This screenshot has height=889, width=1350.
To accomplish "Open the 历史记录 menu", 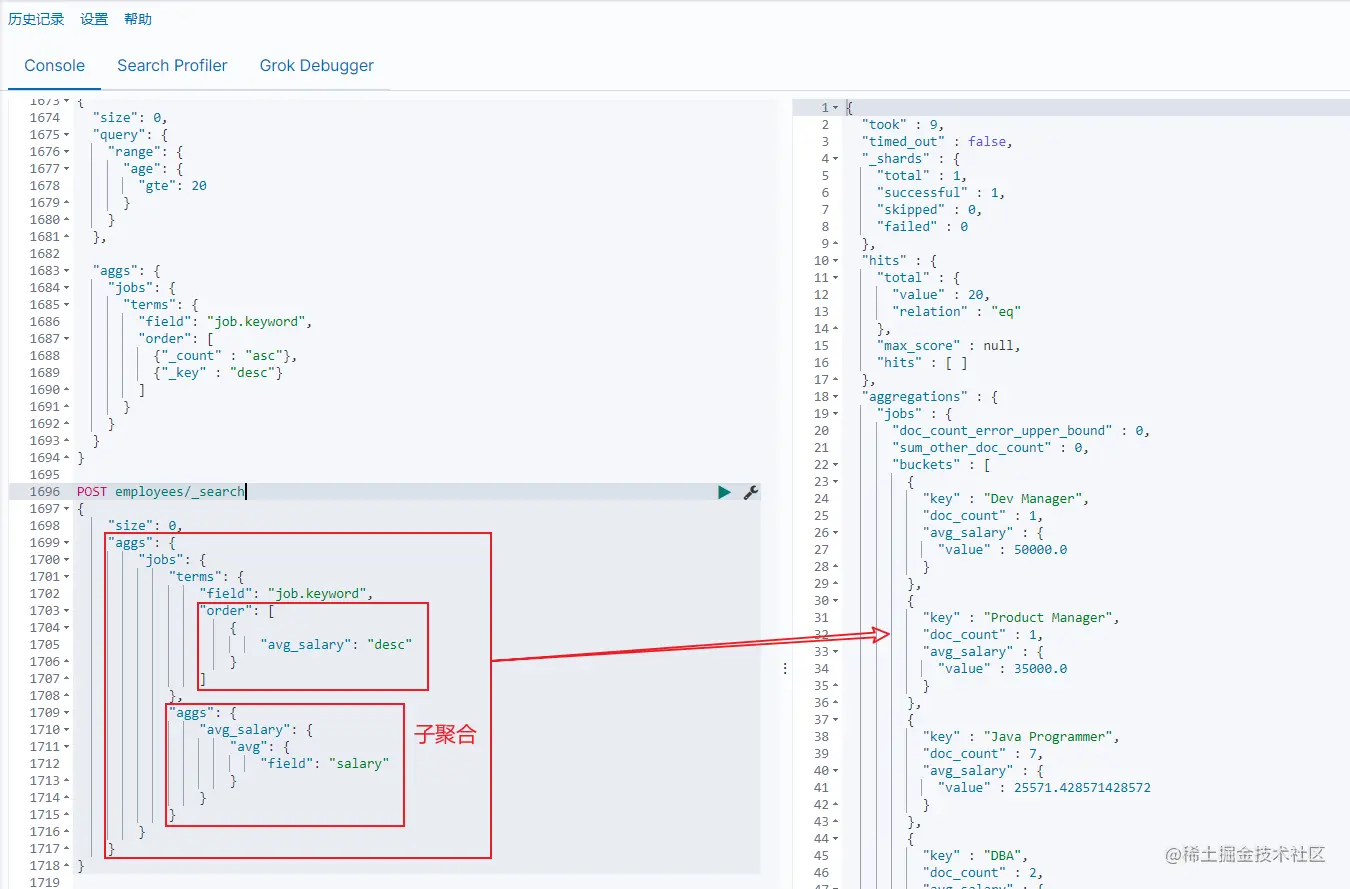I will [36, 19].
